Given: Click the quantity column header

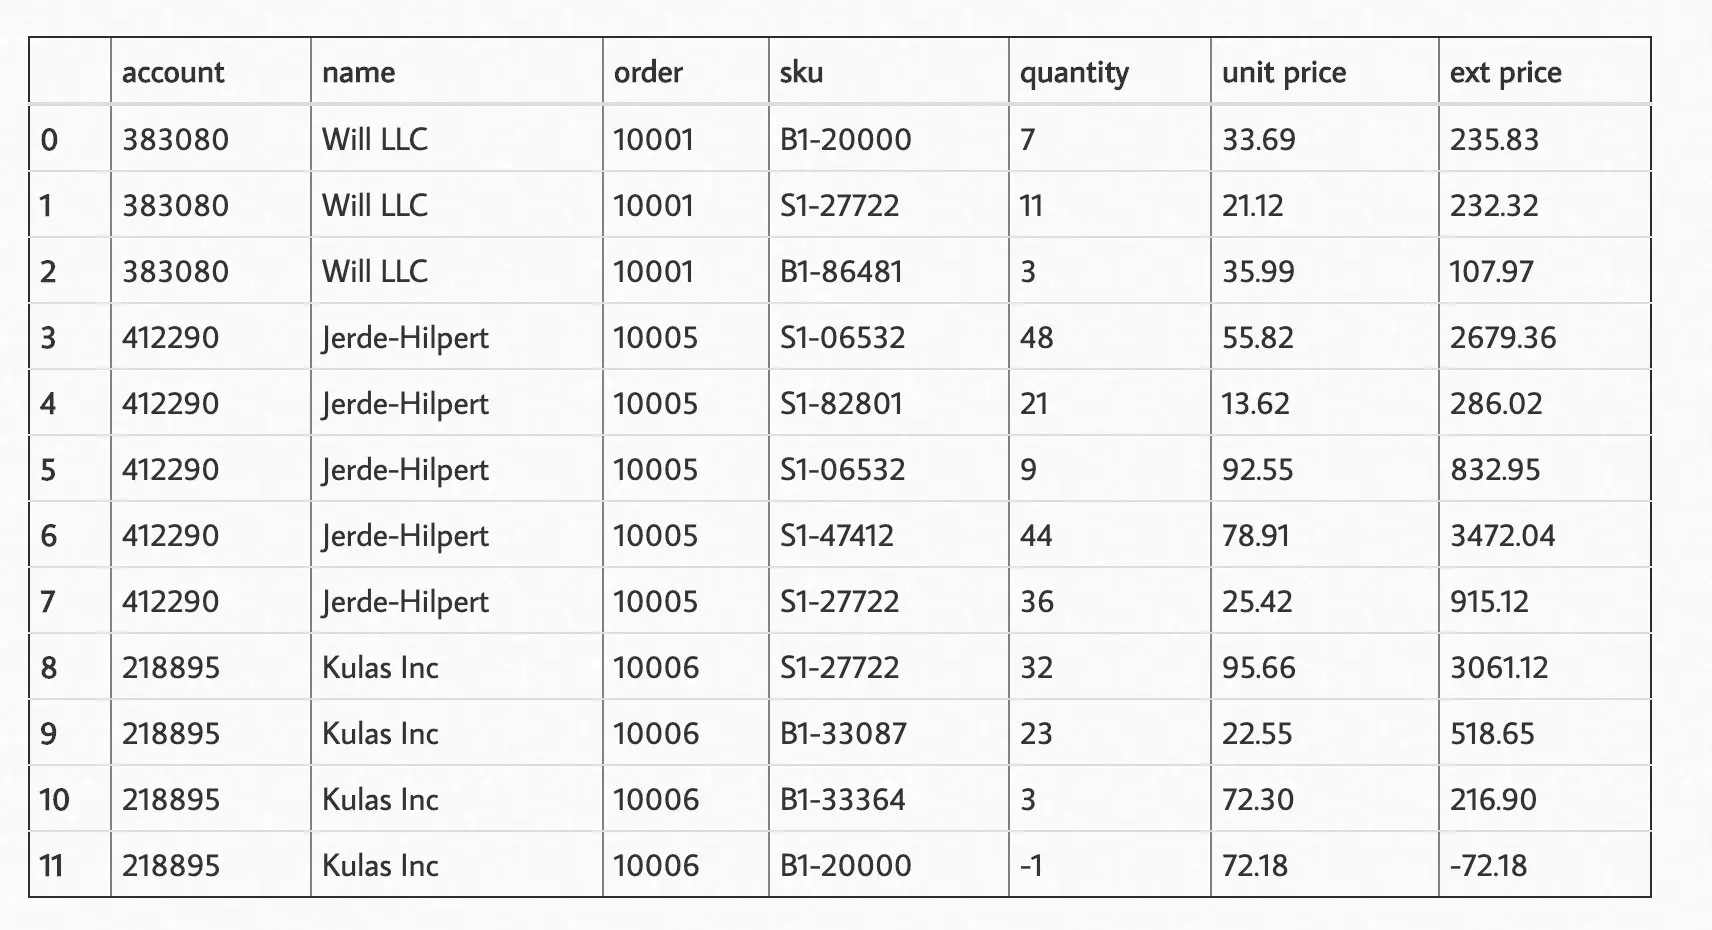Looking at the screenshot, I should tap(1074, 72).
